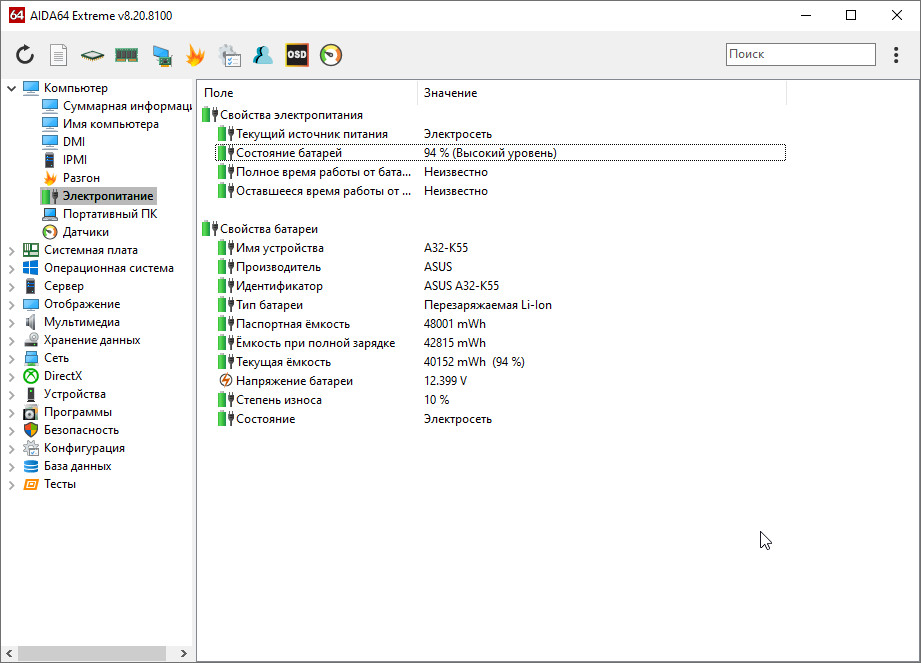This screenshot has width=921, height=663.
Task: Click the Значение column header
Action: [x=600, y=93]
